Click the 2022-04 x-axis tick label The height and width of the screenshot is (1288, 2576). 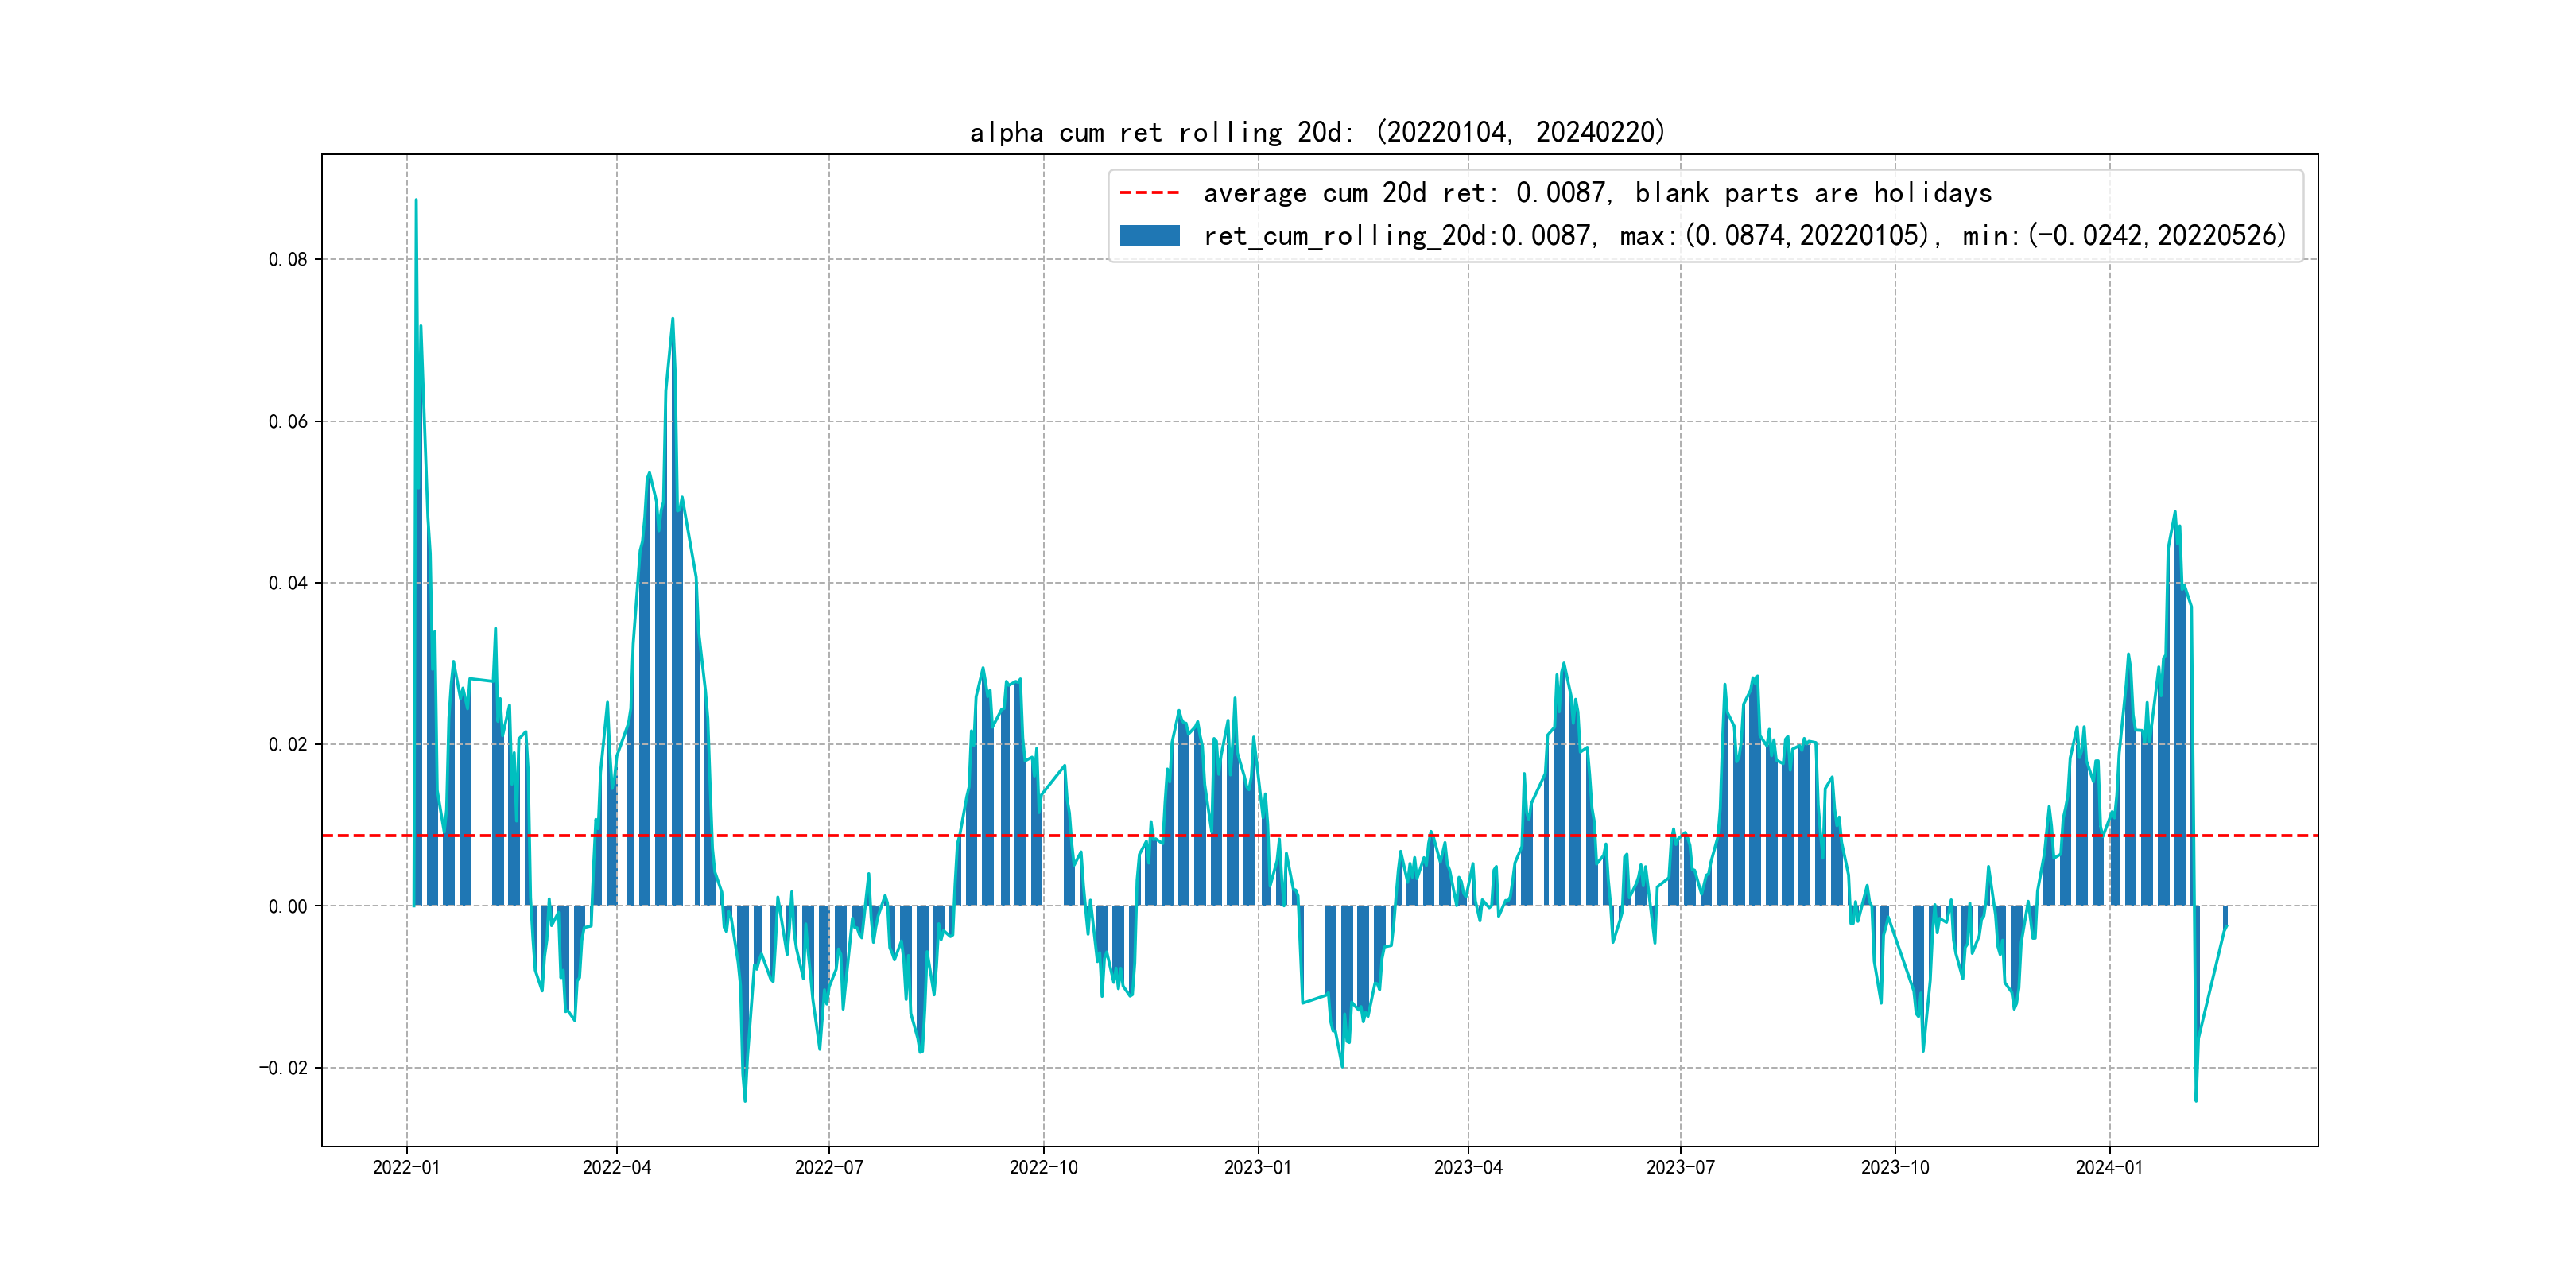(x=616, y=1167)
